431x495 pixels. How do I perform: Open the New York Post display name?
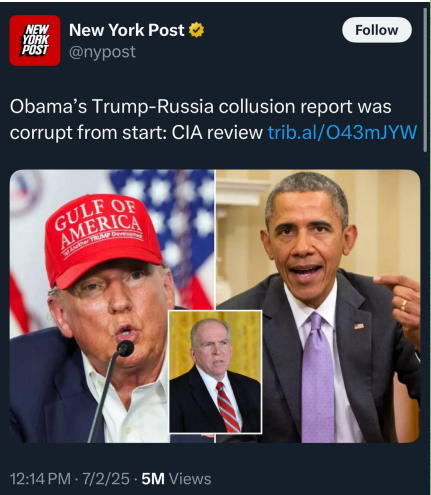point(126,30)
